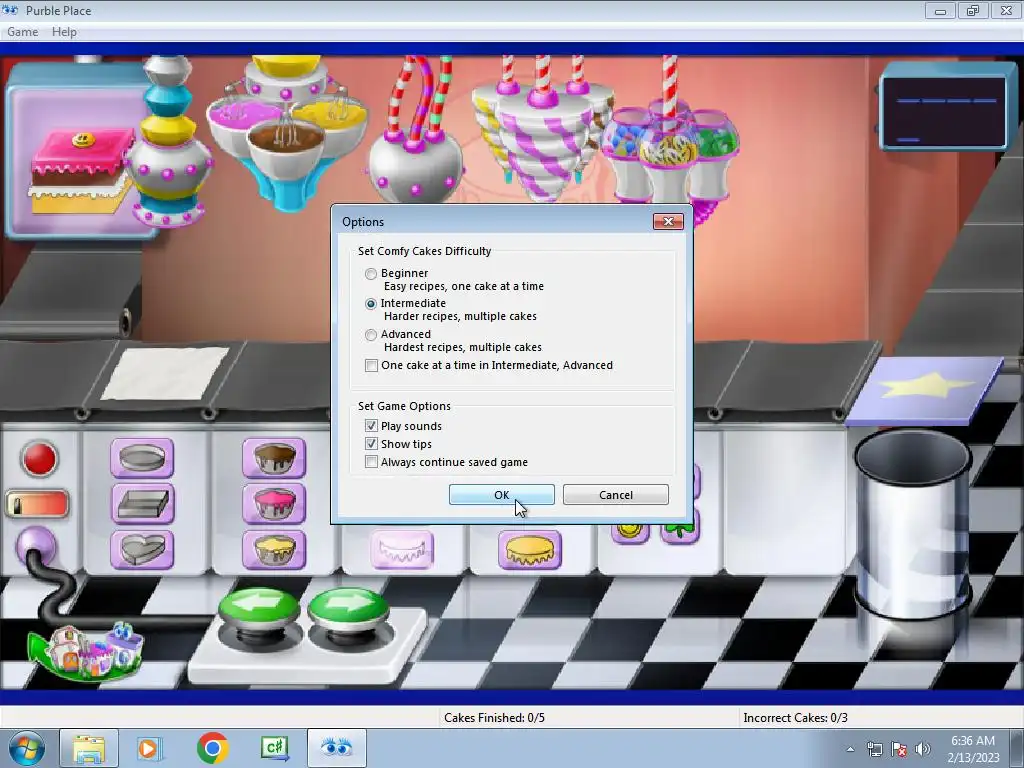The height and width of the screenshot is (768, 1024).
Task: Click the green left conveyor arrow button
Action: [x=259, y=609]
